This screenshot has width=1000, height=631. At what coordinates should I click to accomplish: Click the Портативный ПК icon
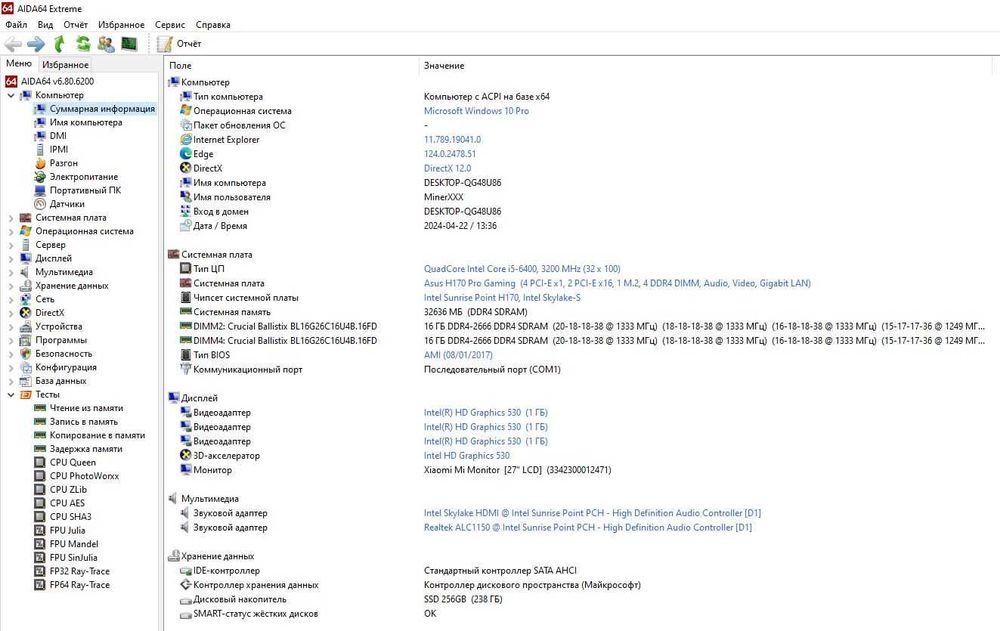40,190
